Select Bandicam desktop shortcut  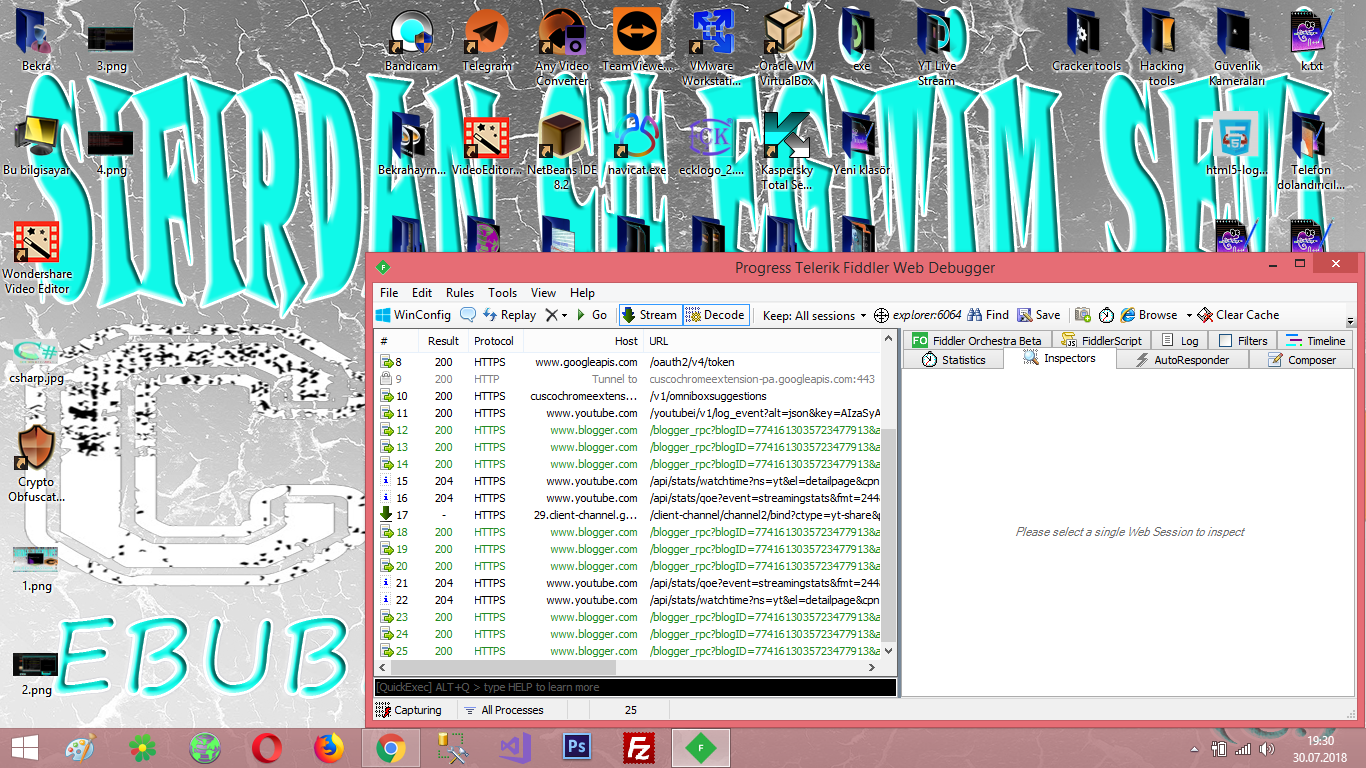pyautogui.click(x=412, y=41)
